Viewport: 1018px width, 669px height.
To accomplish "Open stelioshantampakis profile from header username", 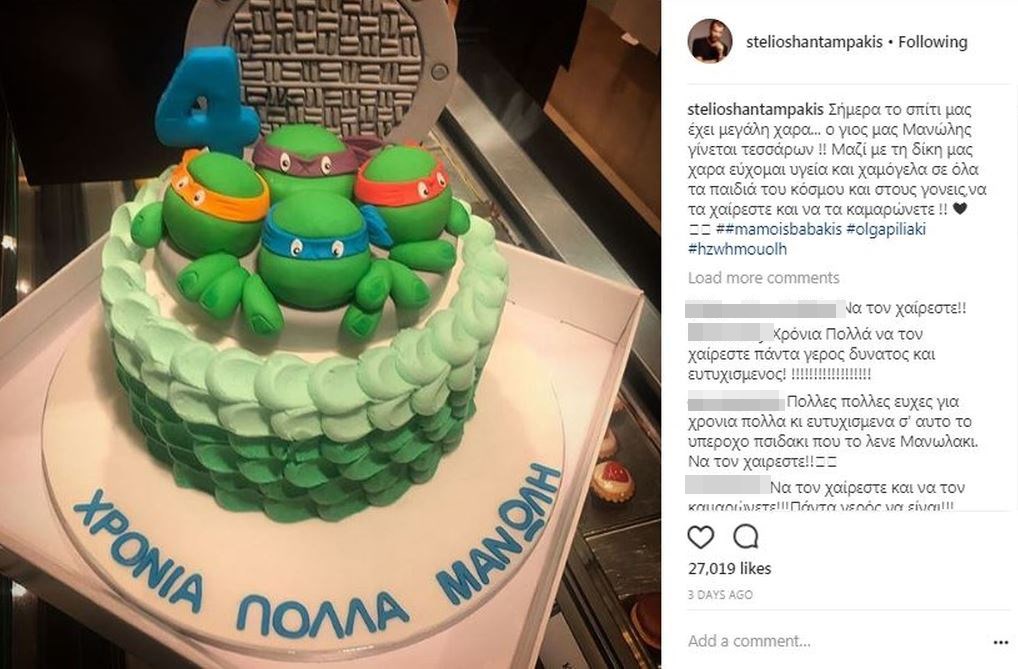I will (x=814, y=42).
